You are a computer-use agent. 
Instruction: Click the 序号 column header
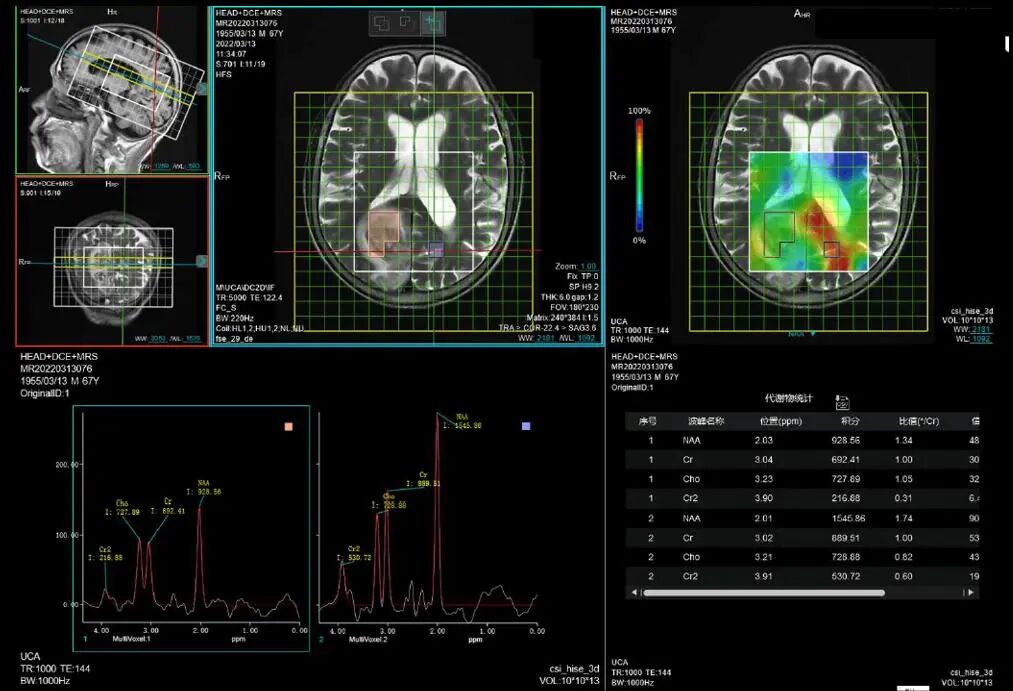click(647, 421)
